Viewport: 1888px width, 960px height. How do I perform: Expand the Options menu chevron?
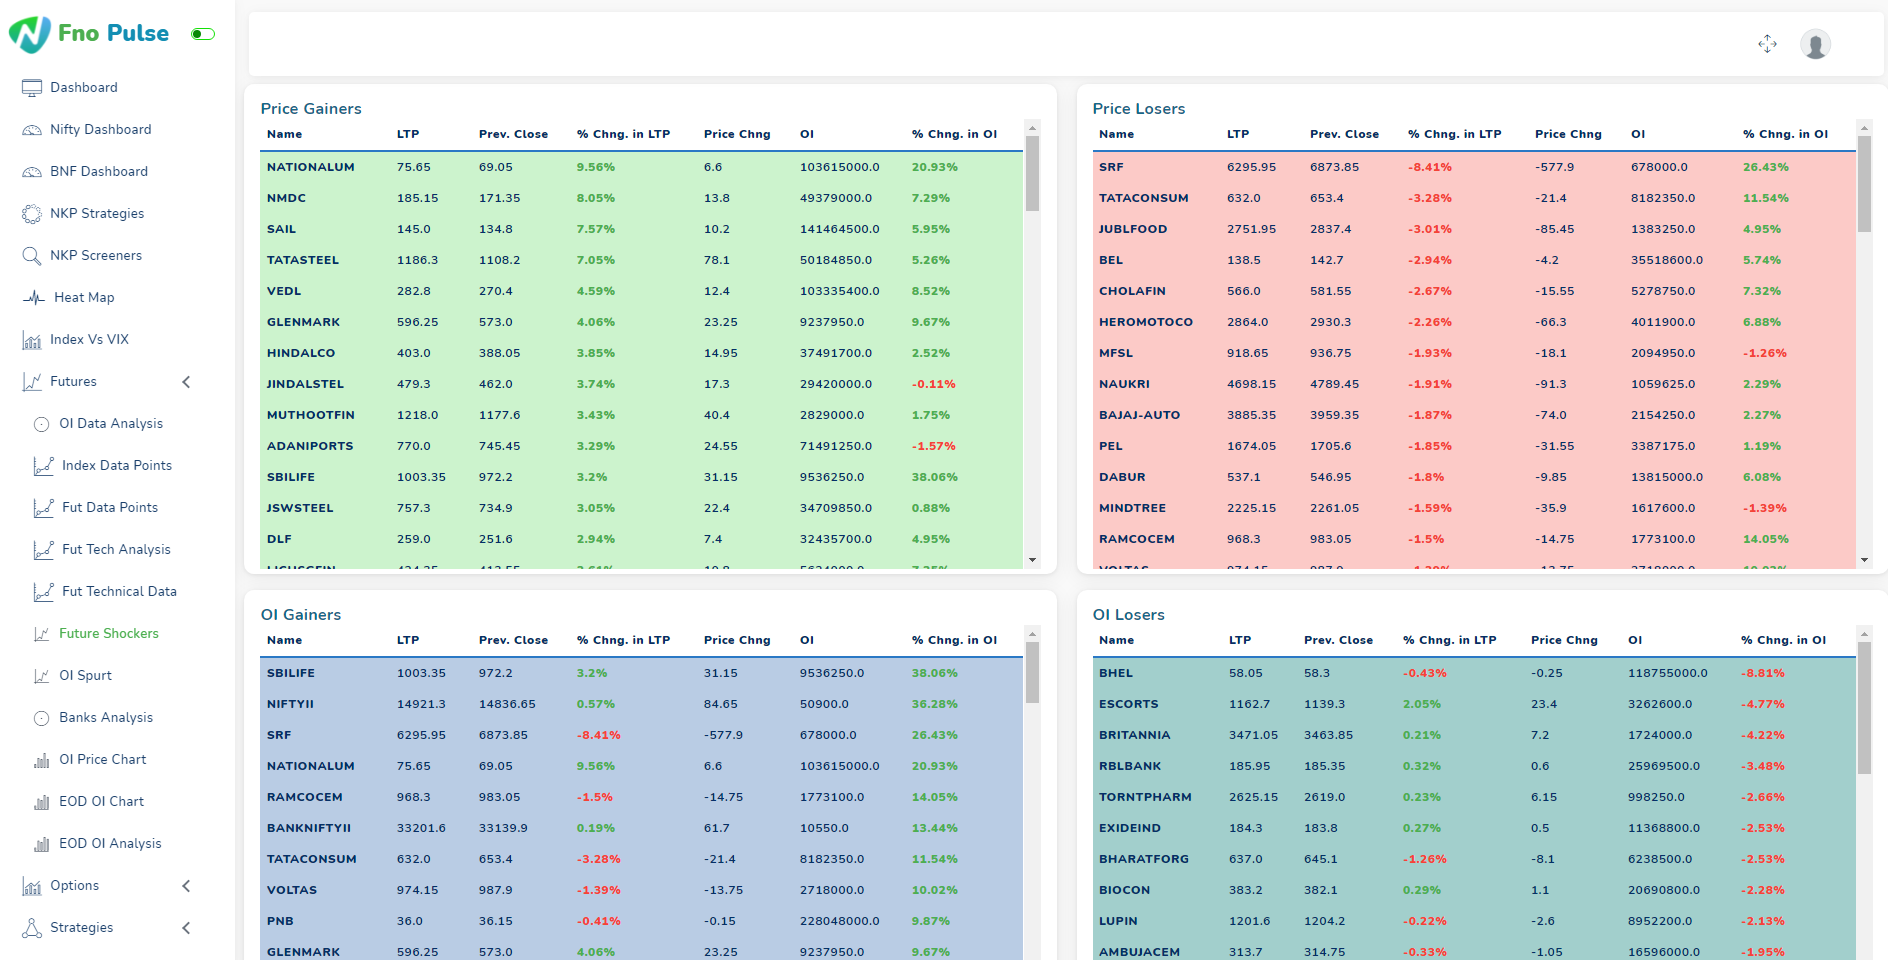(x=186, y=886)
